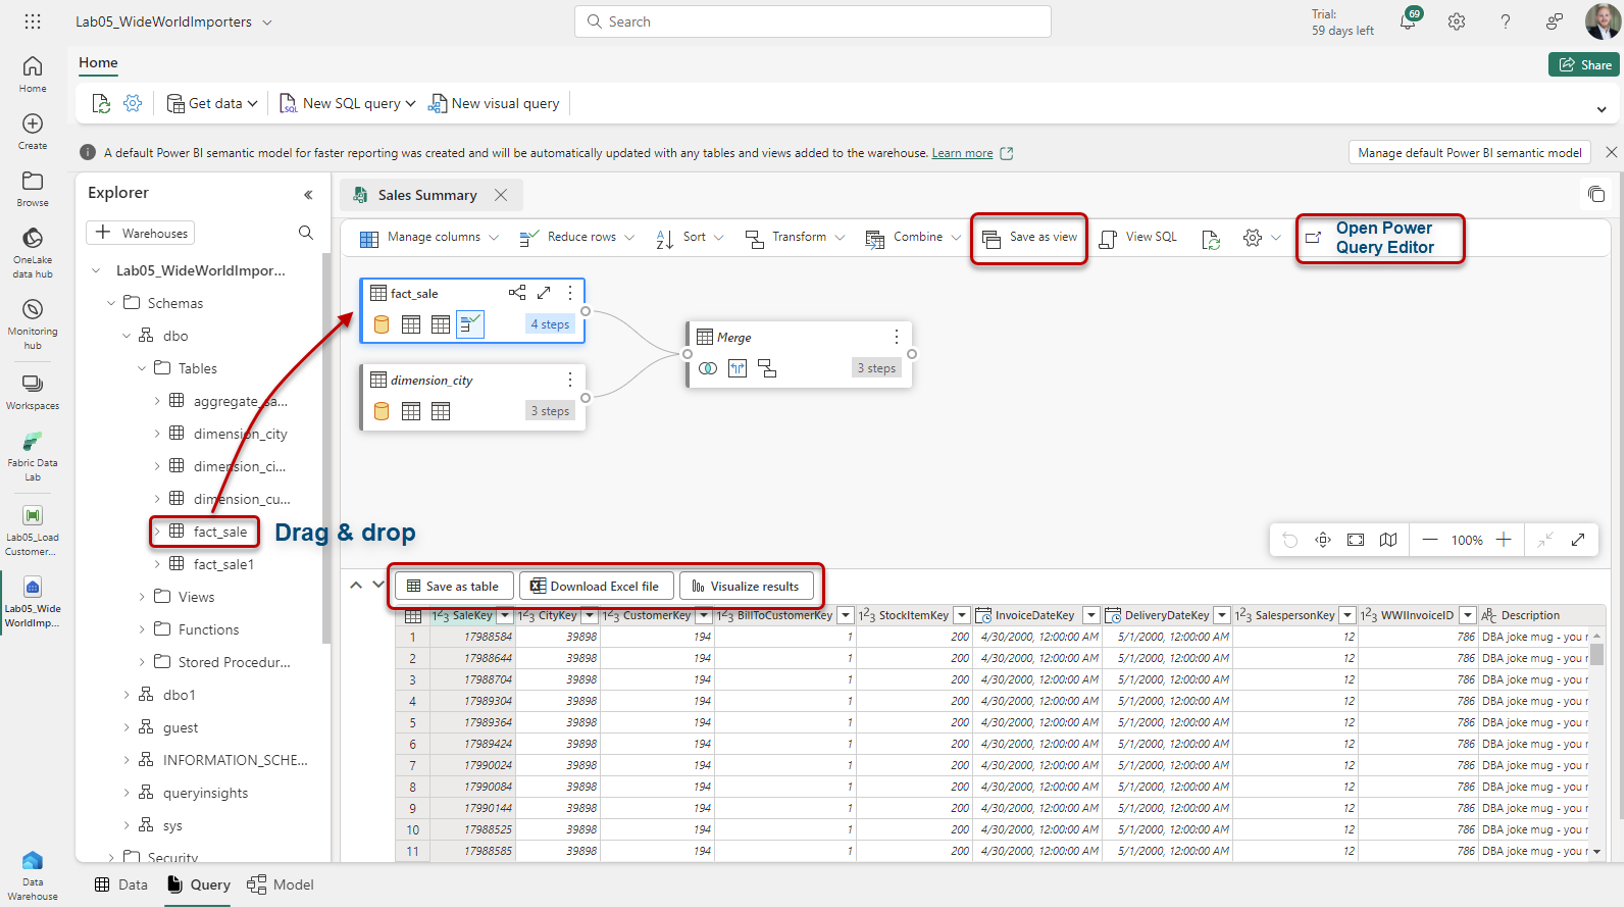Switch to the Model view tab
1624x907 pixels.
click(x=281, y=885)
